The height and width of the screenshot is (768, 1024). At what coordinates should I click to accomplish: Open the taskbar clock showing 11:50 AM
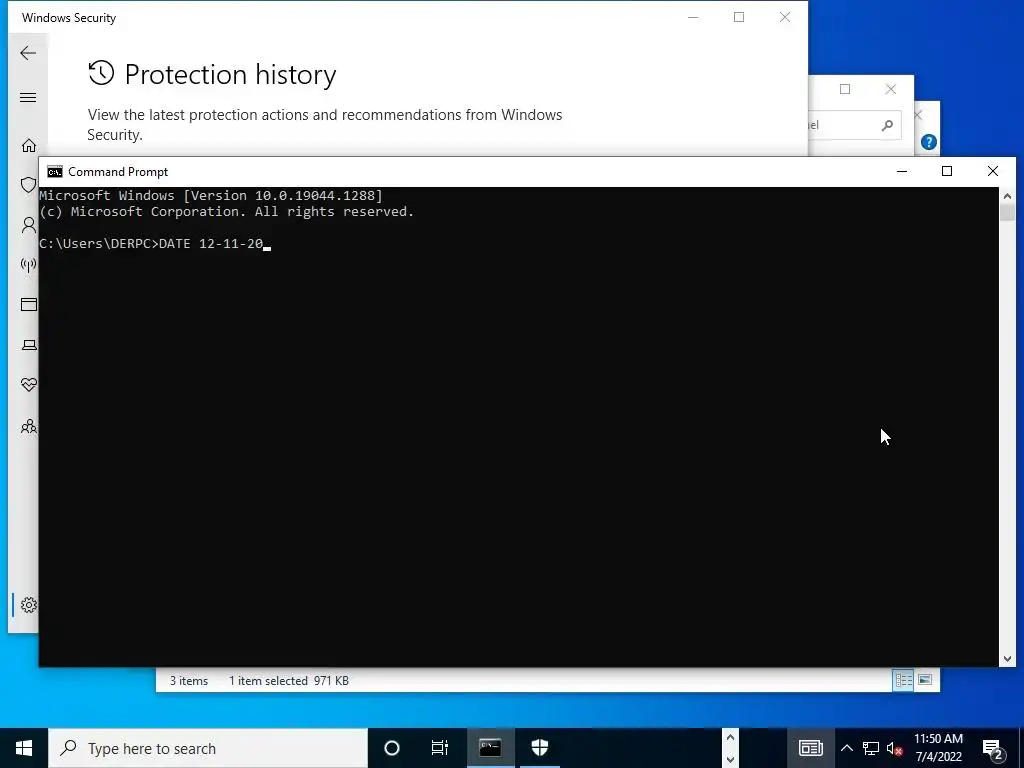point(938,748)
